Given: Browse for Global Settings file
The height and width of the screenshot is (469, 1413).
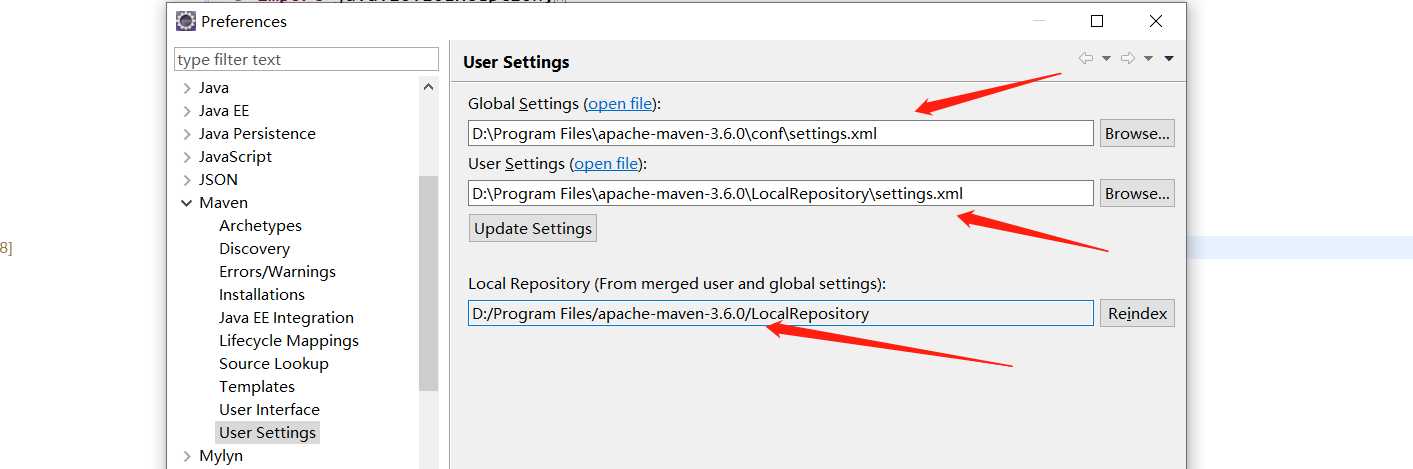Looking at the screenshot, I should coord(1137,134).
